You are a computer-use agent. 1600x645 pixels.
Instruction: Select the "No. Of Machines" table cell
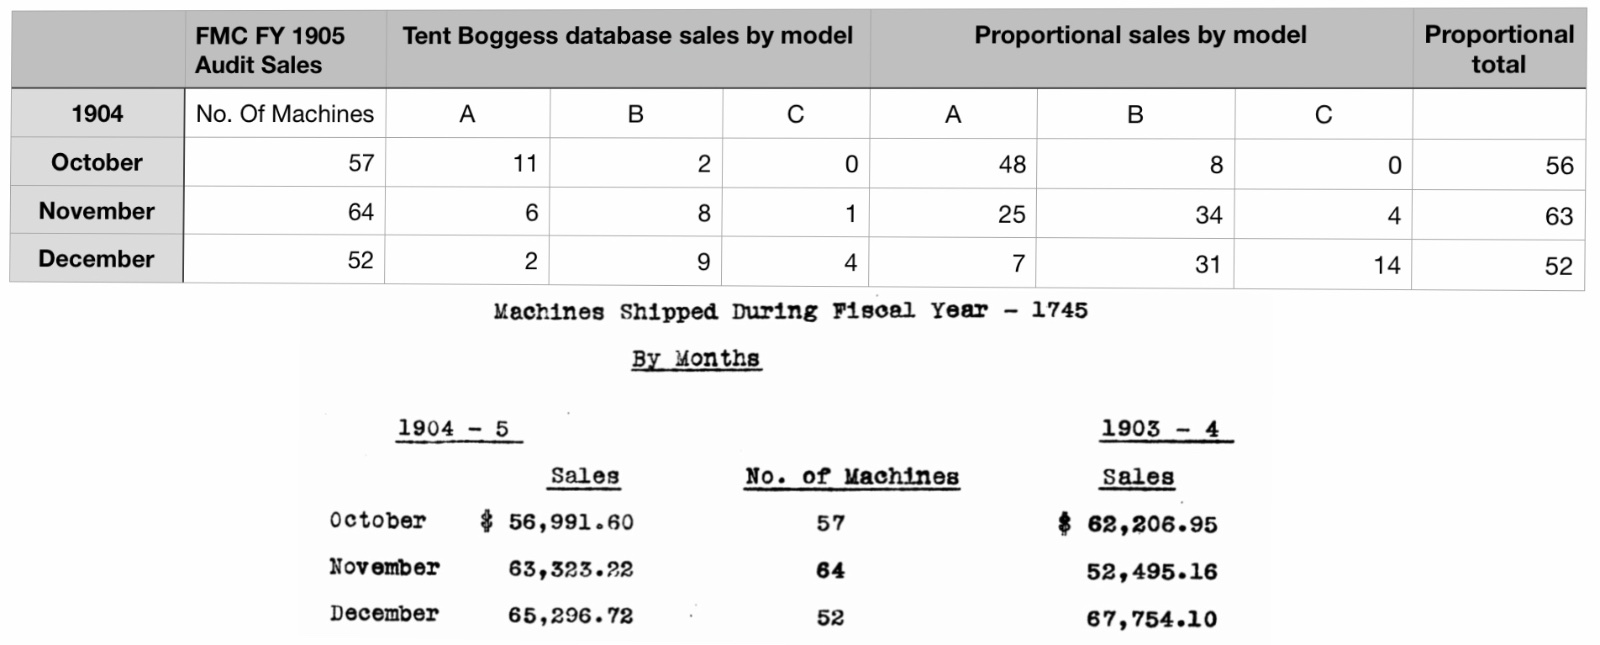click(285, 114)
